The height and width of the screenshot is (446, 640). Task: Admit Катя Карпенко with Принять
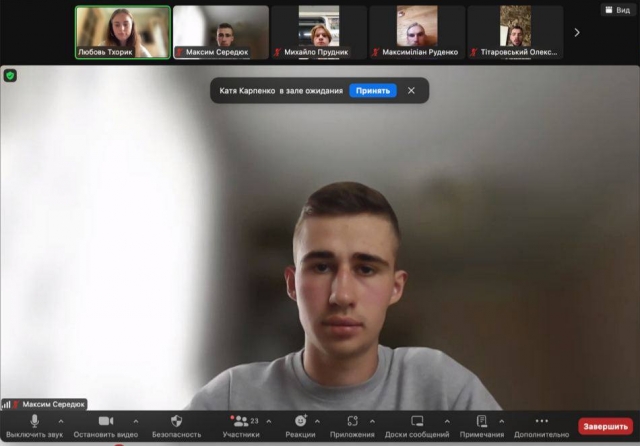[x=373, y=91]
